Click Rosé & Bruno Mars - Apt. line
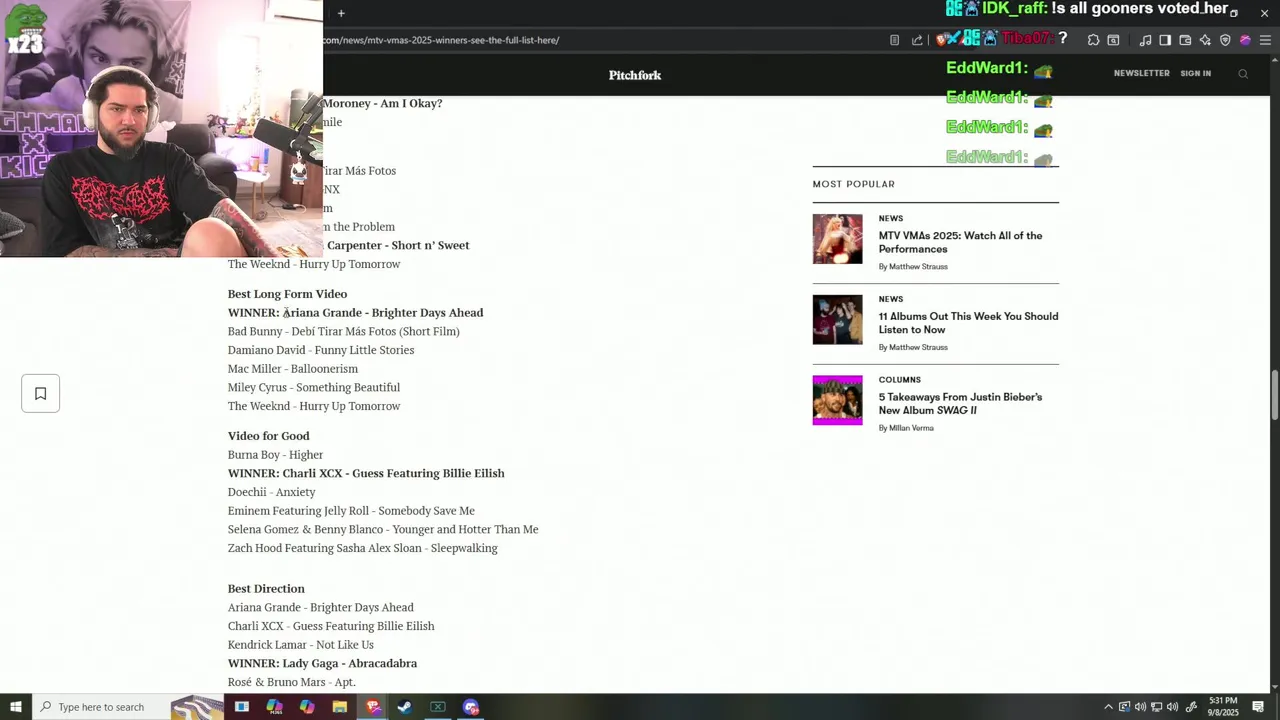The width and height of the screenshot is (1280, 720). point(291,682)
